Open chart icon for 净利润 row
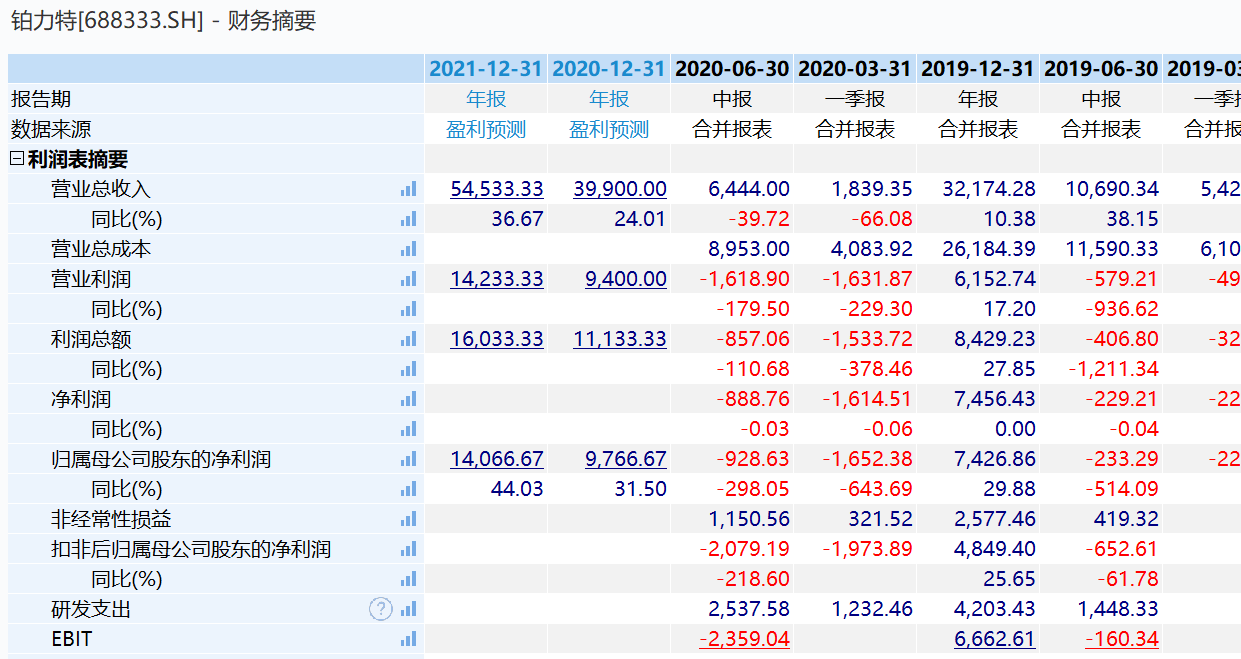Image resolution: width=1241 pixels, height=659 pixels. pyautogui.click(x=408, y=399)
